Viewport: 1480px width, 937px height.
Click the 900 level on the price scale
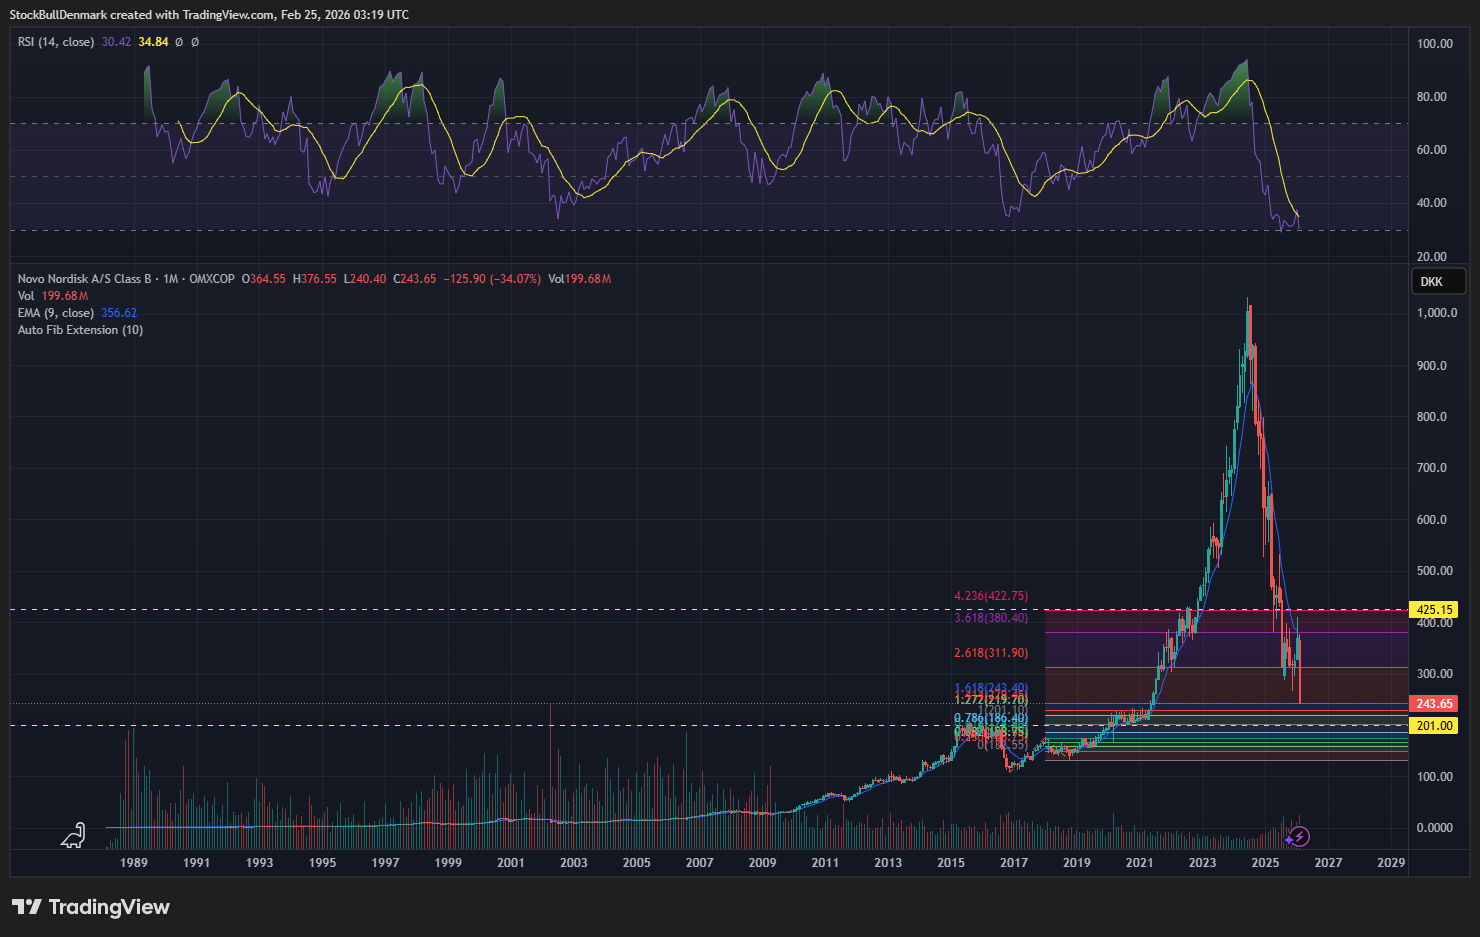coord(1432,366)
